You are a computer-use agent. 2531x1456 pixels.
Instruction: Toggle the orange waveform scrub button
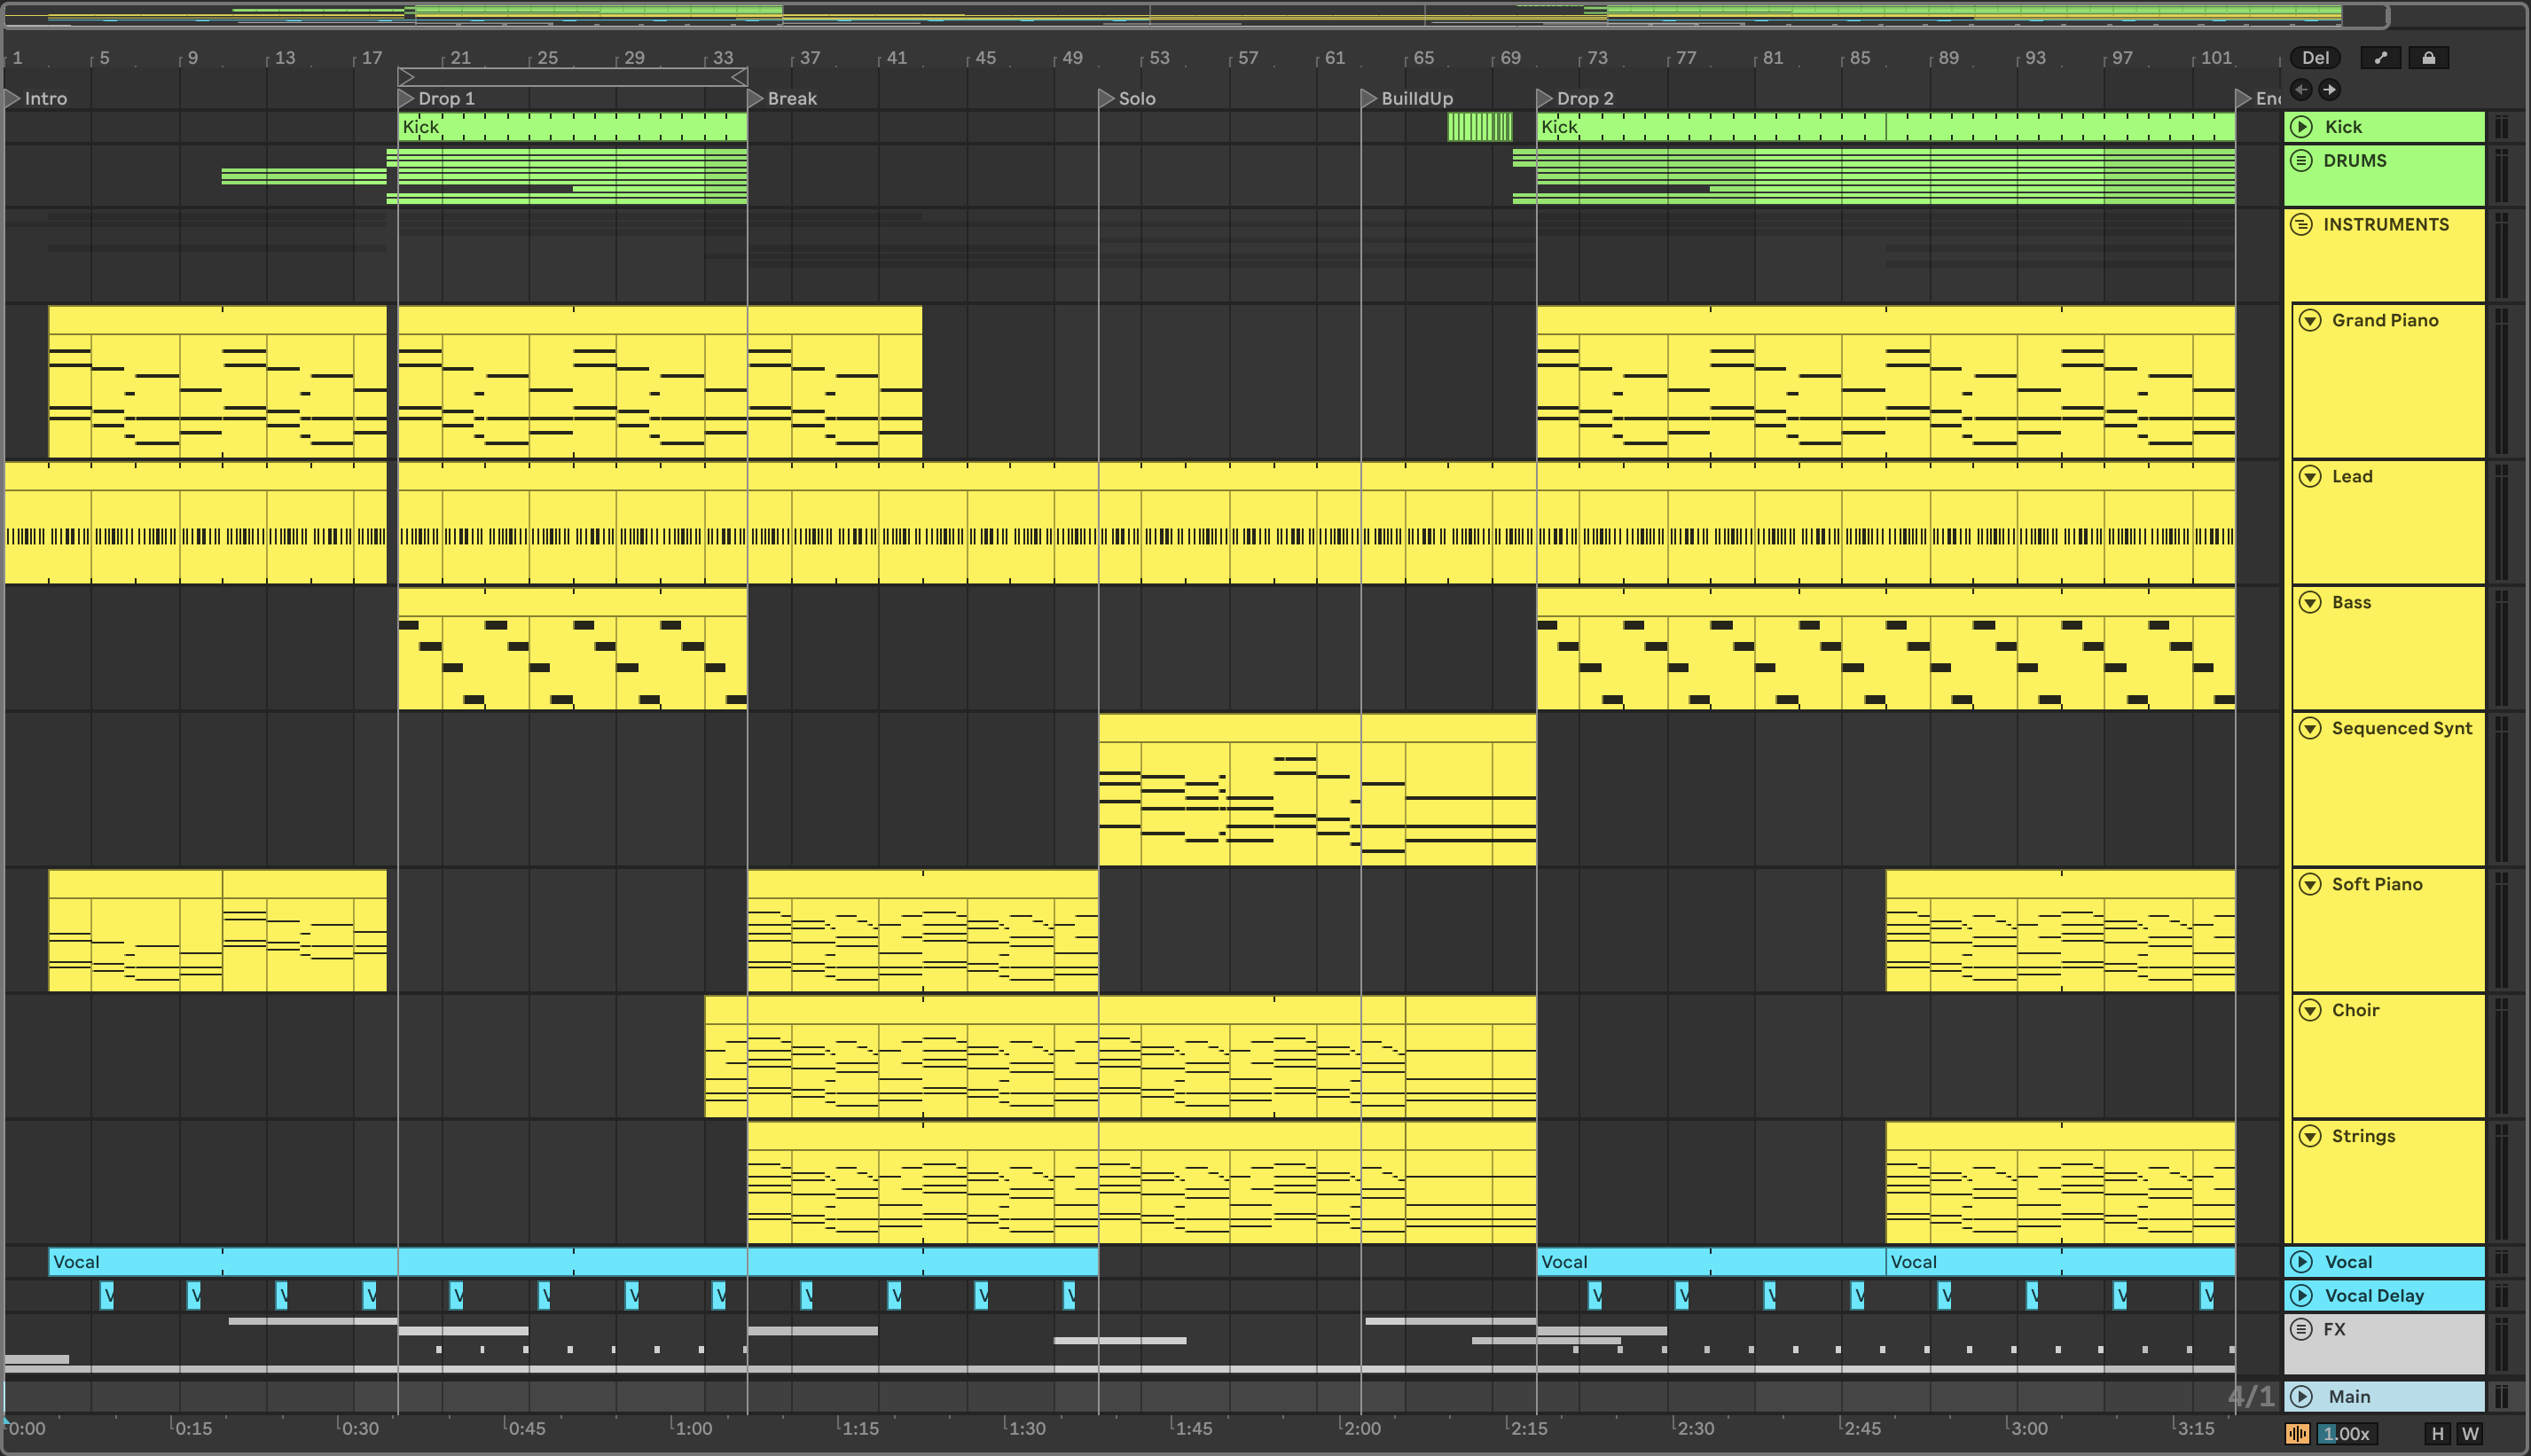click(2297, 1434)
